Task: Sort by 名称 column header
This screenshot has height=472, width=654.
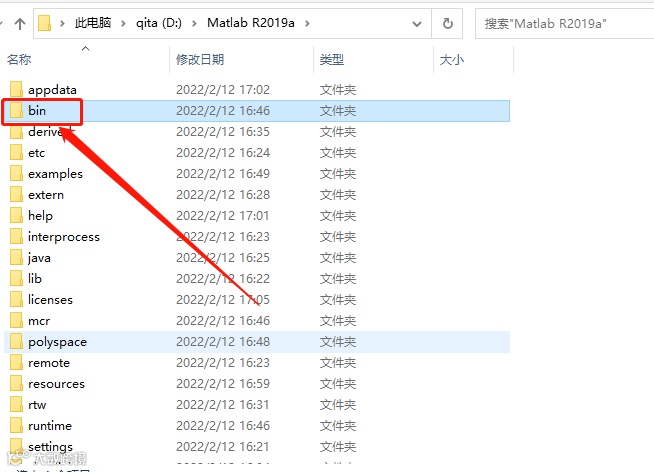Action: point(19,60)
